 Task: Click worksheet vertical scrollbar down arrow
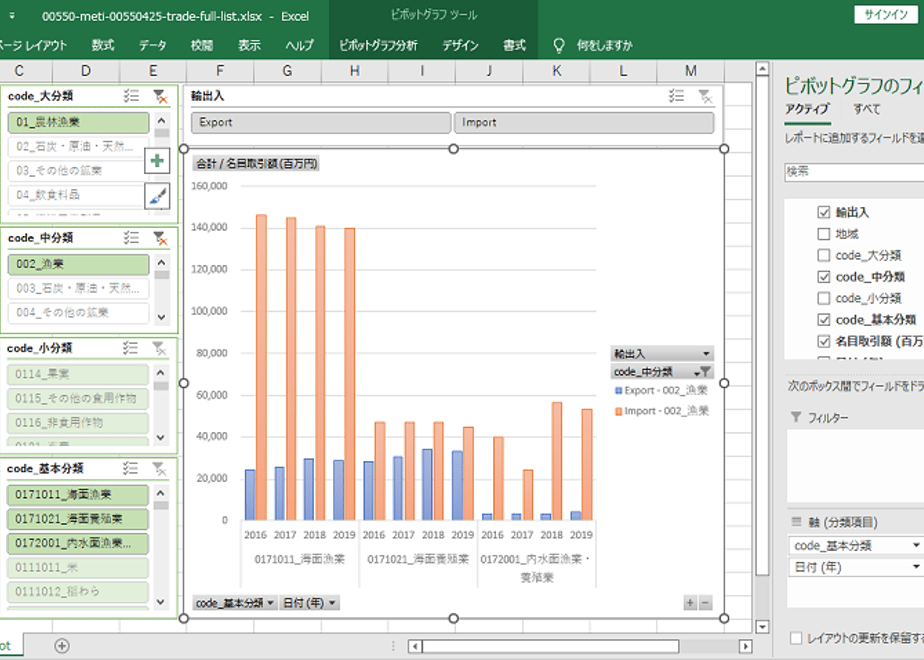coord(762,627)
